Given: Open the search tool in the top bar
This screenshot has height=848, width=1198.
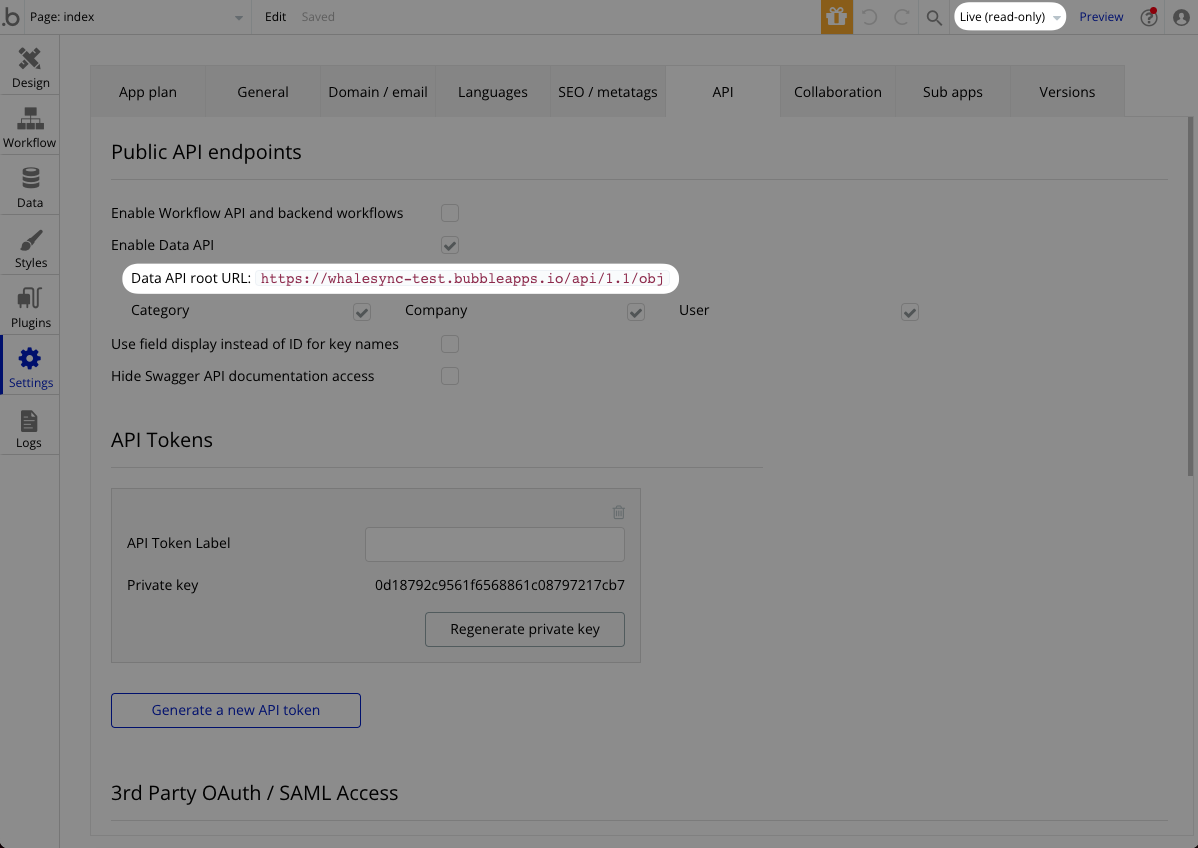Looking at the screenshot, I should (x=934, y=17).
